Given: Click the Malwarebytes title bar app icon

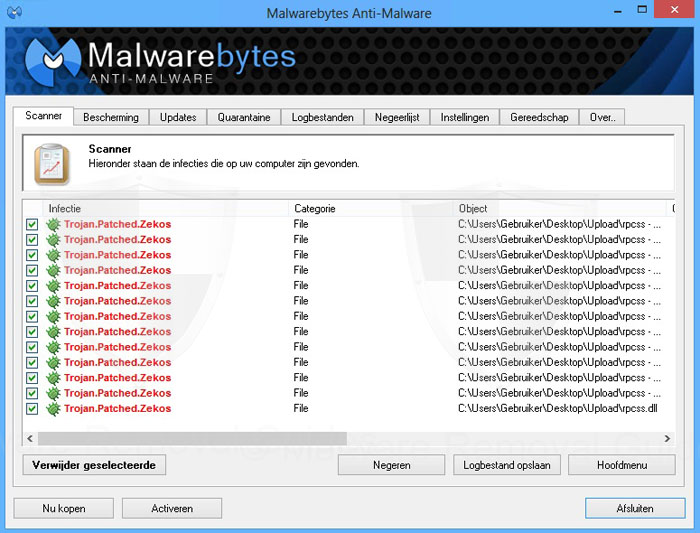Looking at the screenshot, I should [14, 12].
